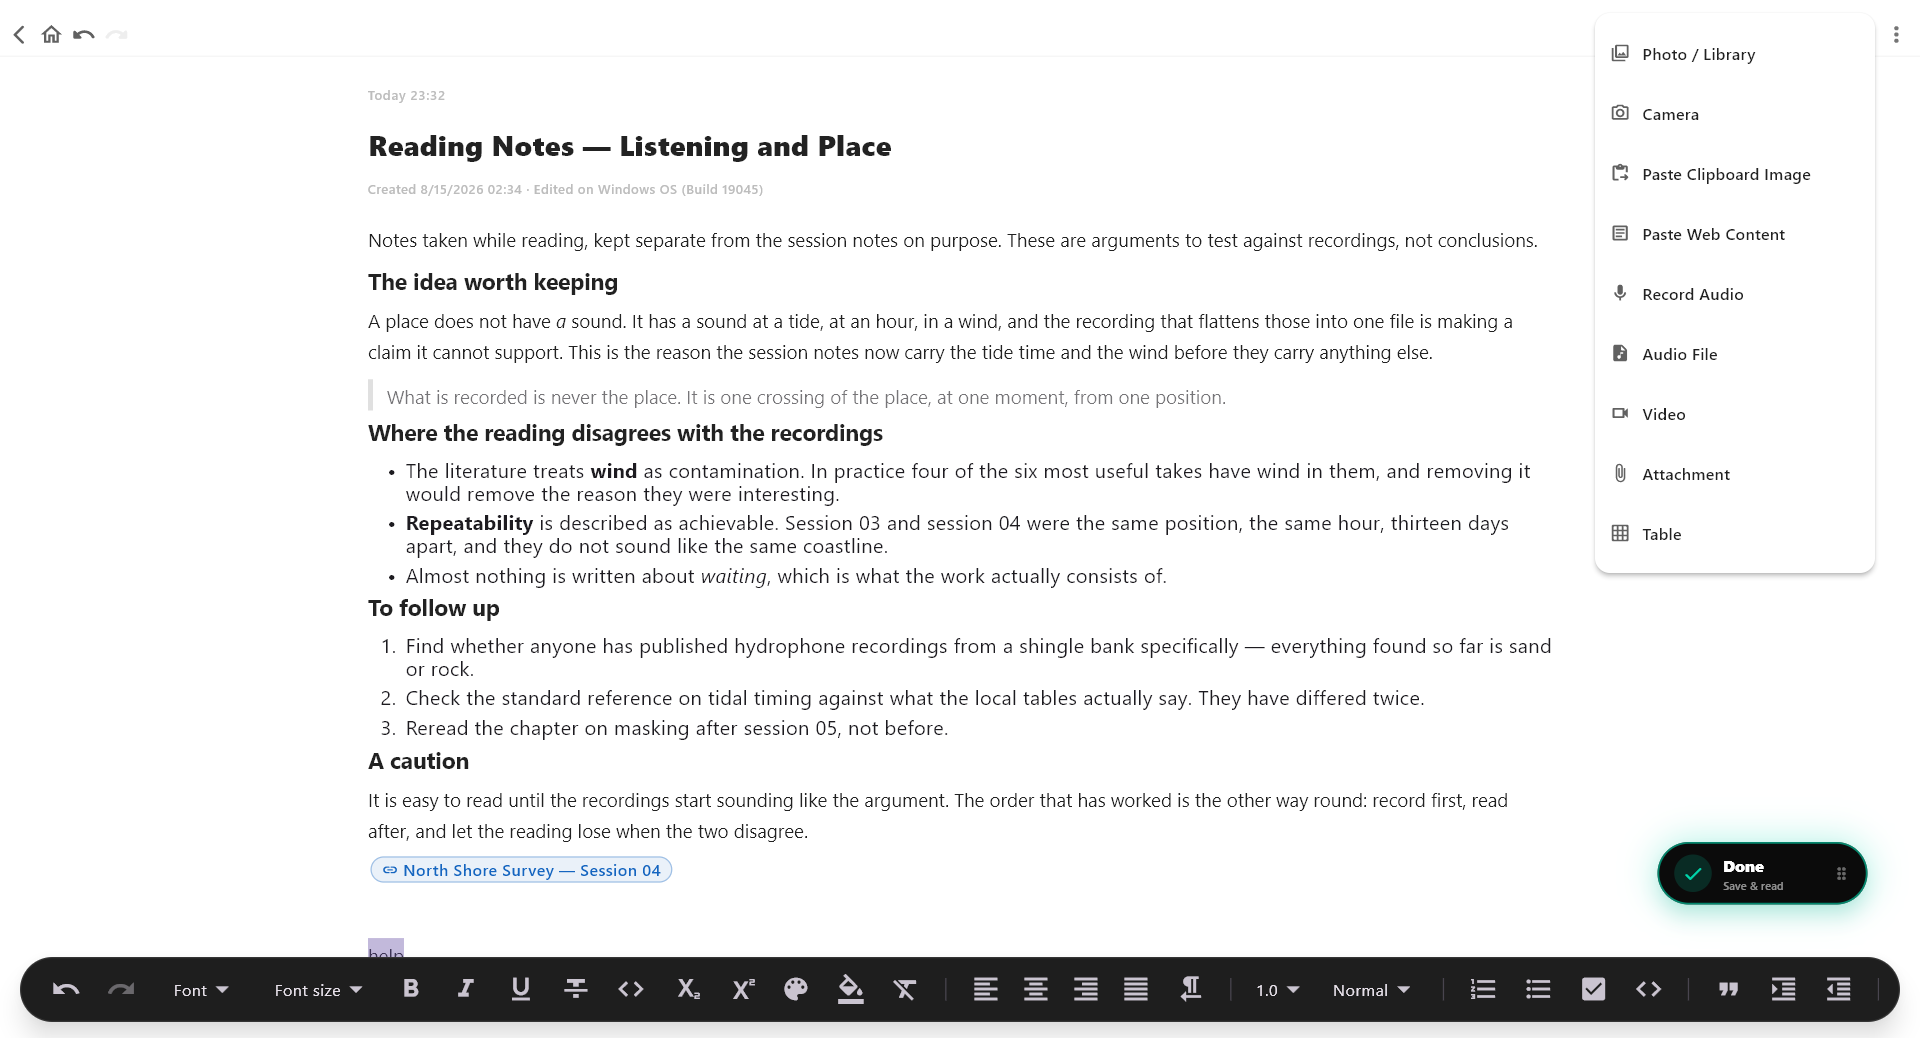Click the top-bar redo arrow
Viewport: 1920px width, 1038px height.
[x=117, y=35]
